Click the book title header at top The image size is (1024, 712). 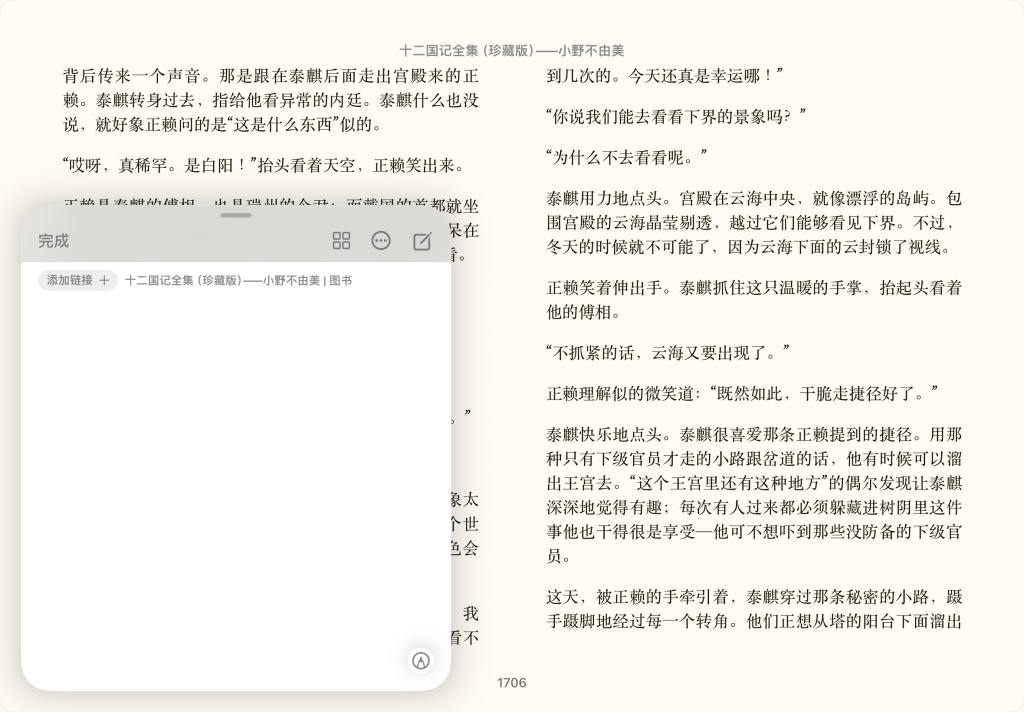pos(511,50)
